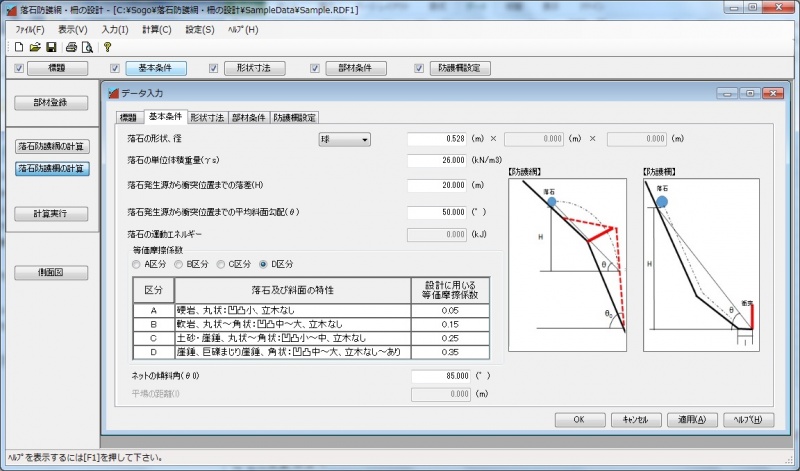800x471 pixels.
Task: Open the 入力(I) menu
Action: click(x=115, y=30)
